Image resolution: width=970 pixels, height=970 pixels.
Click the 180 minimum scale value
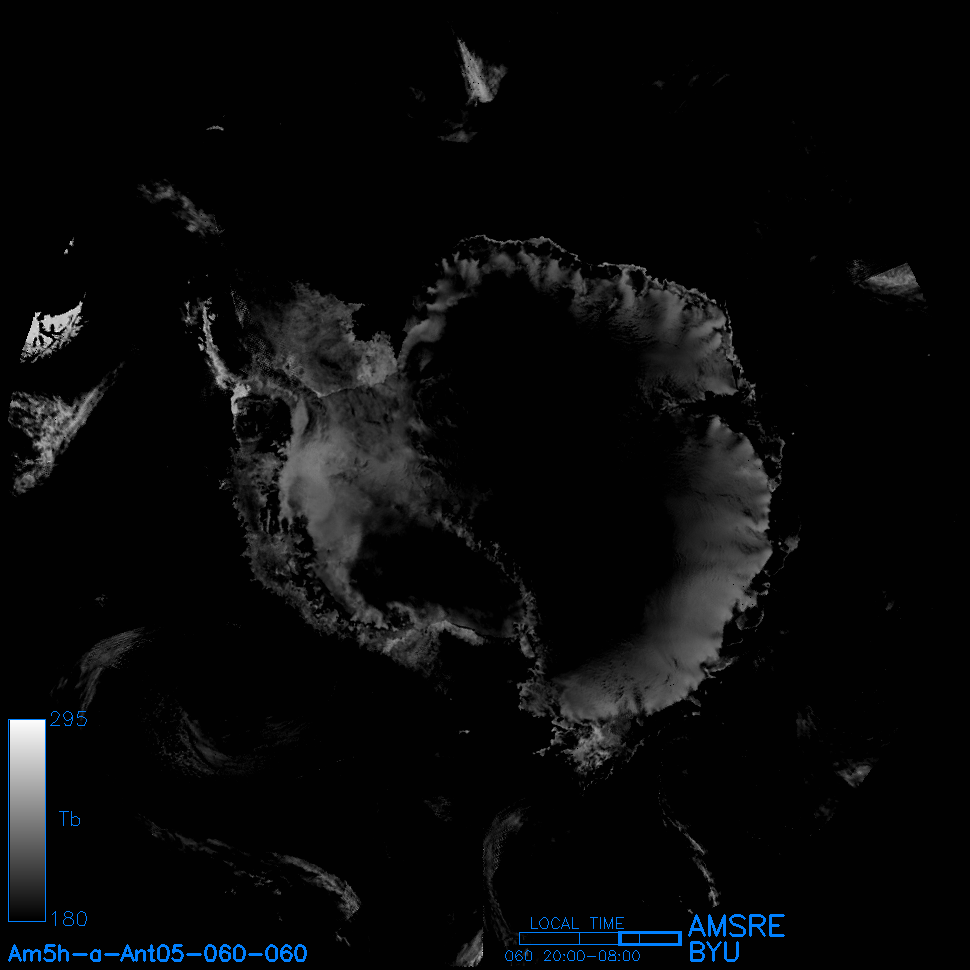68,918
